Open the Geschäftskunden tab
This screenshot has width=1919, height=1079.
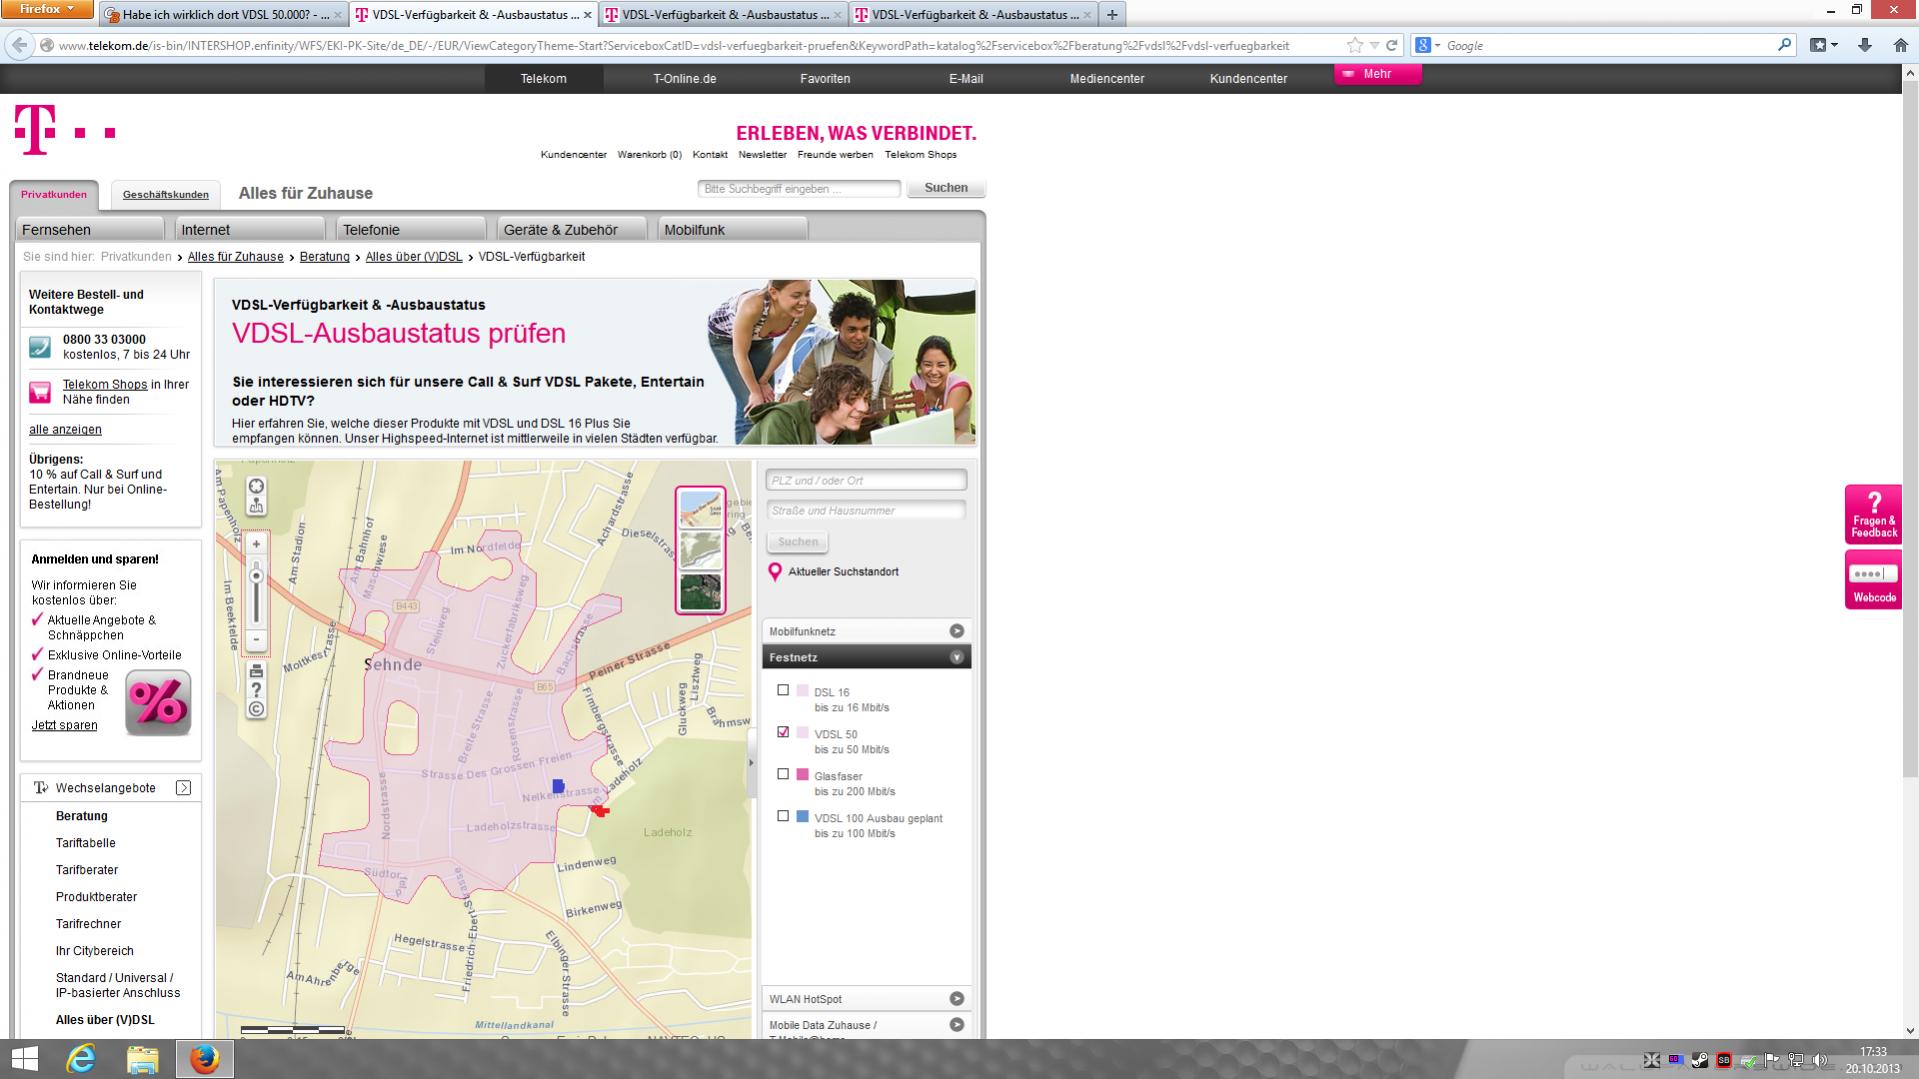click(166, 195)
